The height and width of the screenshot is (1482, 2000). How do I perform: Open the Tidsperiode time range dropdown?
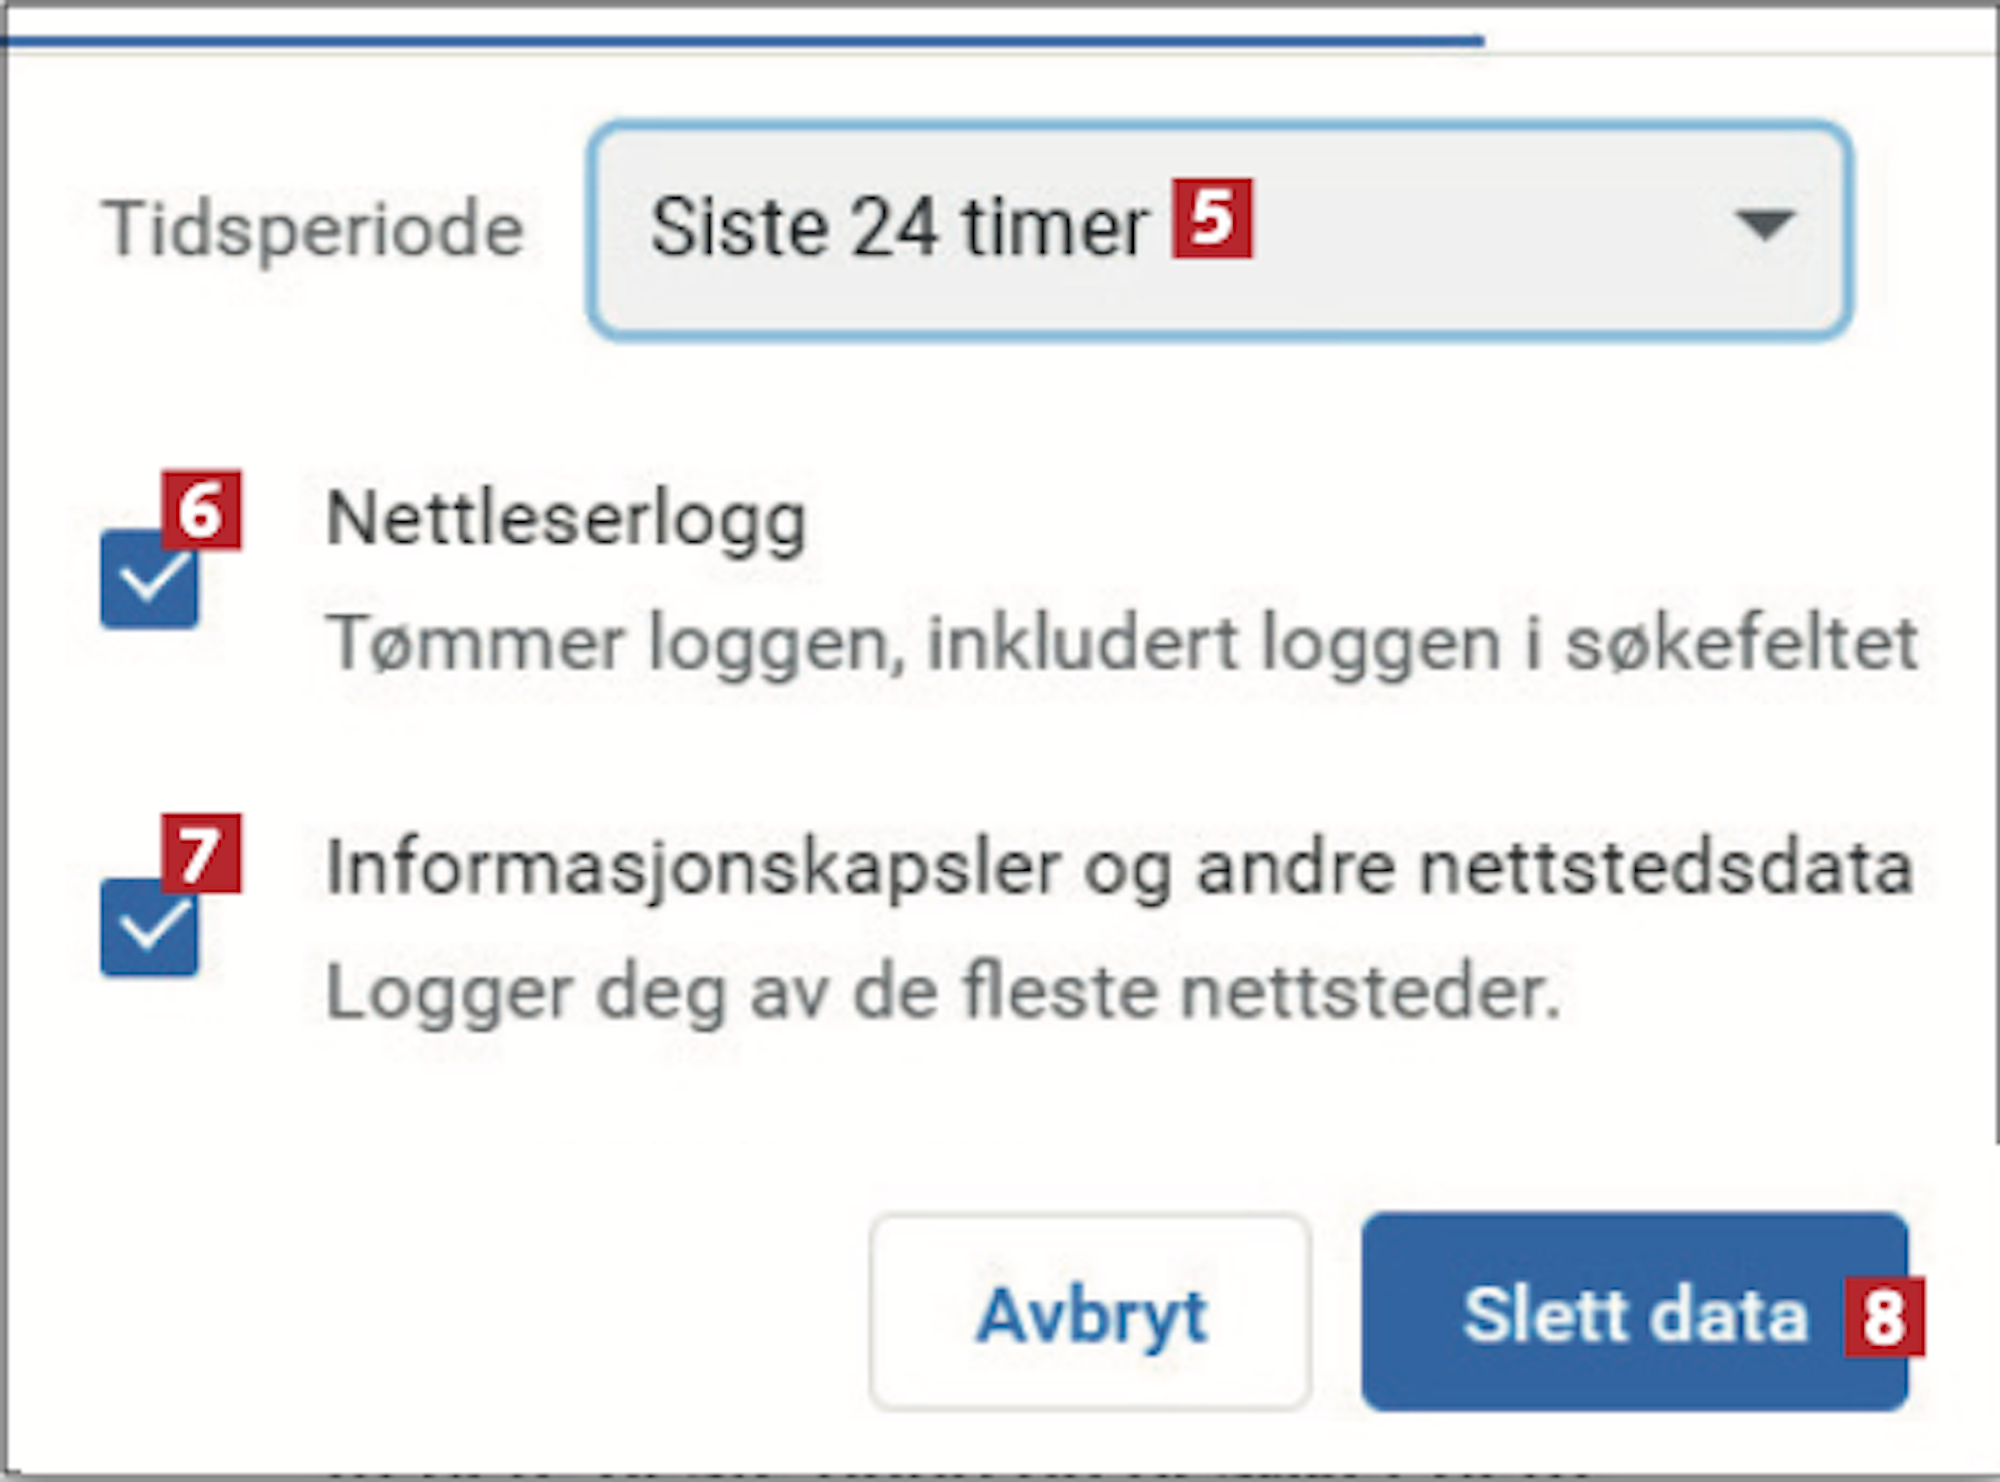pyautogui.click(x=1219, y=230)
